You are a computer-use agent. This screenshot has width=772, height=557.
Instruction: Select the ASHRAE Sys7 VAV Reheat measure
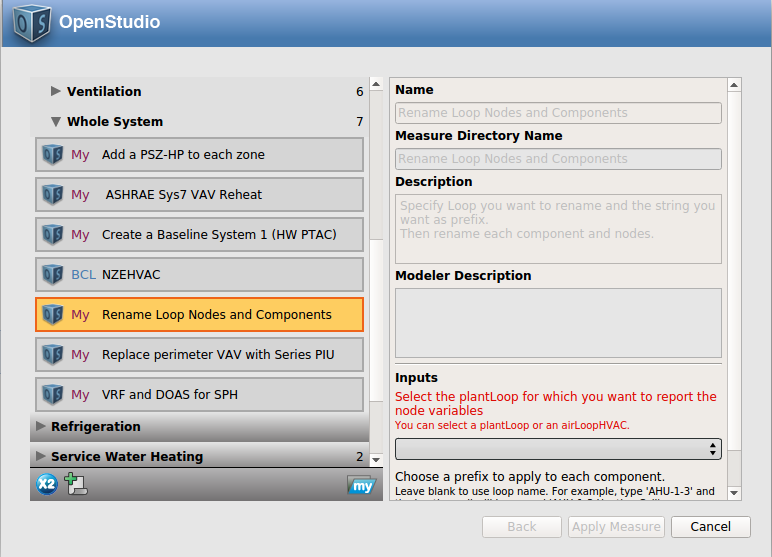coord(199,195)
